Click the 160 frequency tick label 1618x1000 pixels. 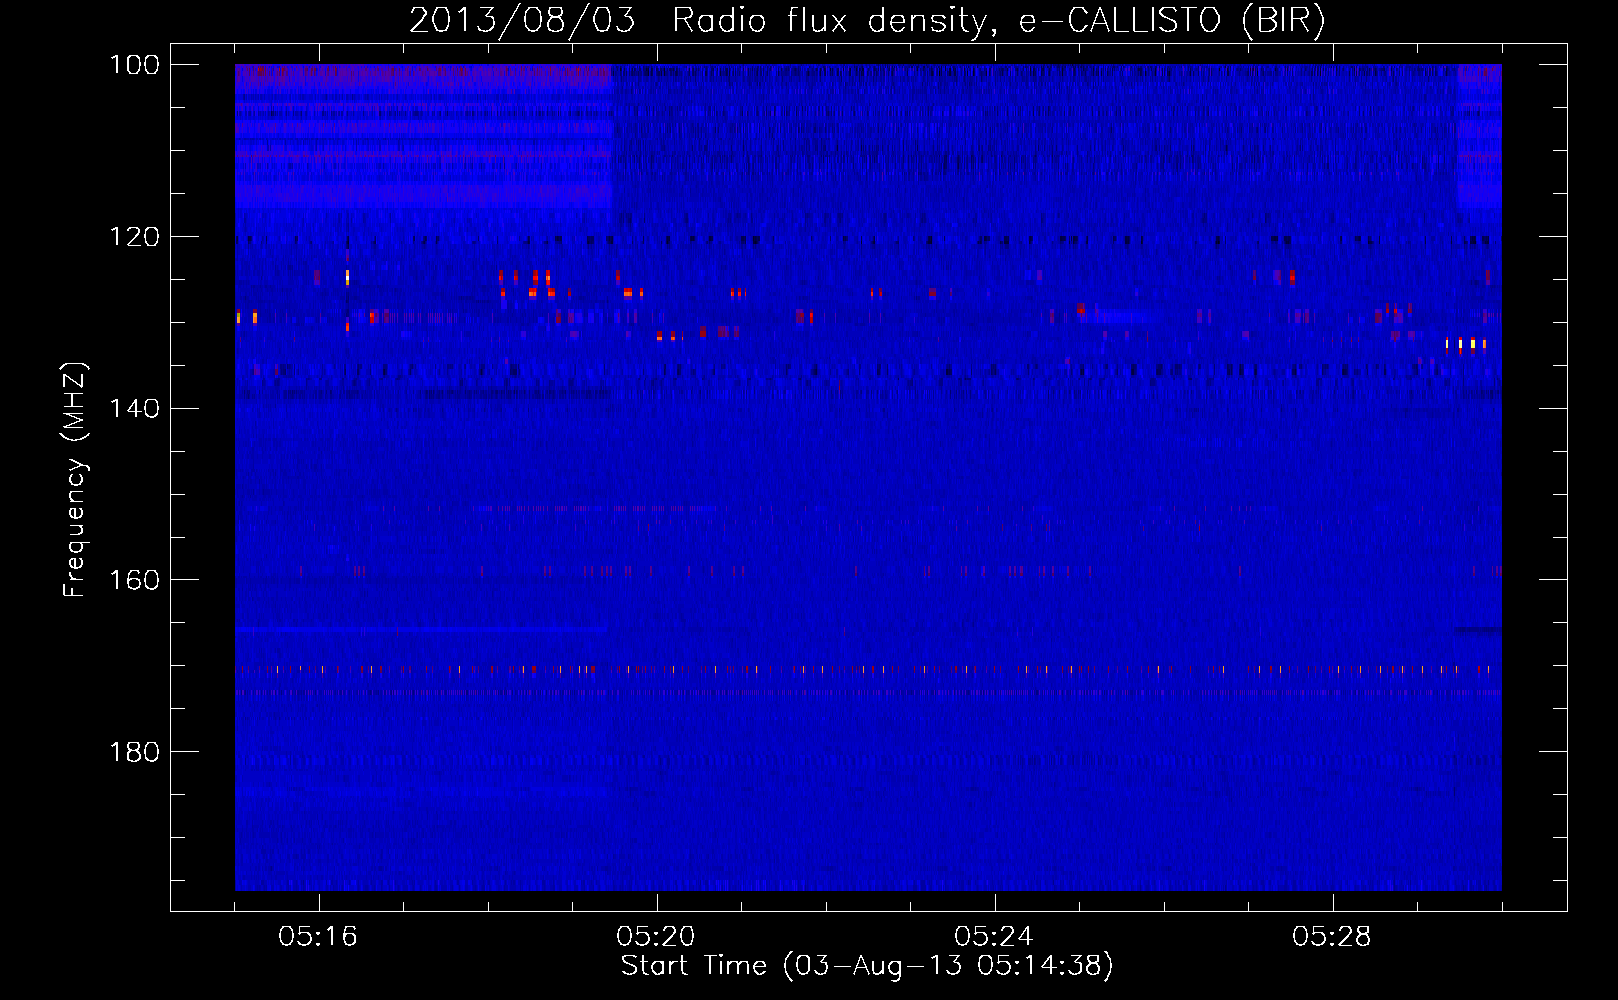(133, 580)
